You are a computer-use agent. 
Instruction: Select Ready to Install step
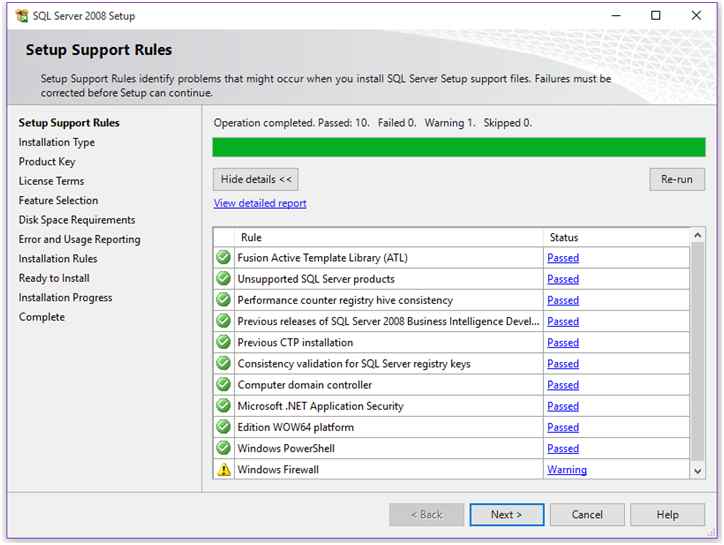[54, 278]
